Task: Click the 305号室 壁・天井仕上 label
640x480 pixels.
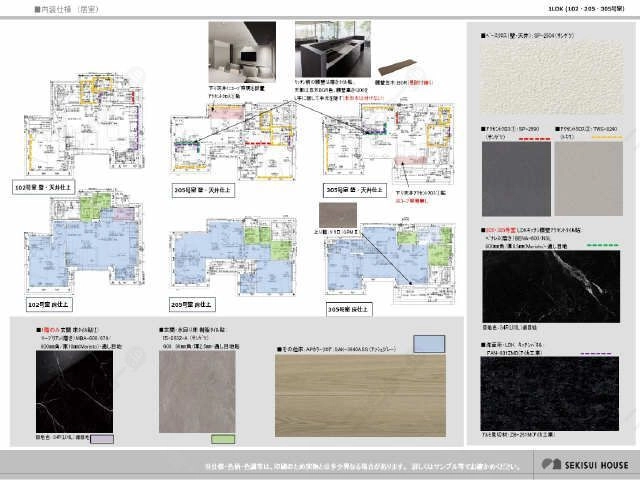Action: click(x=355, y=190)
